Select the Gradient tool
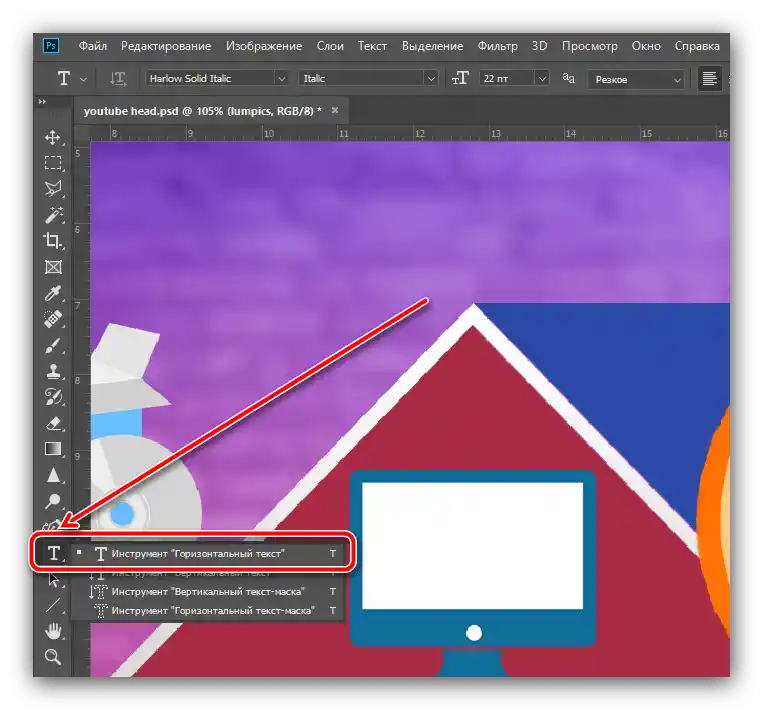Screen dimensions: 763x710 coord(53,449)
